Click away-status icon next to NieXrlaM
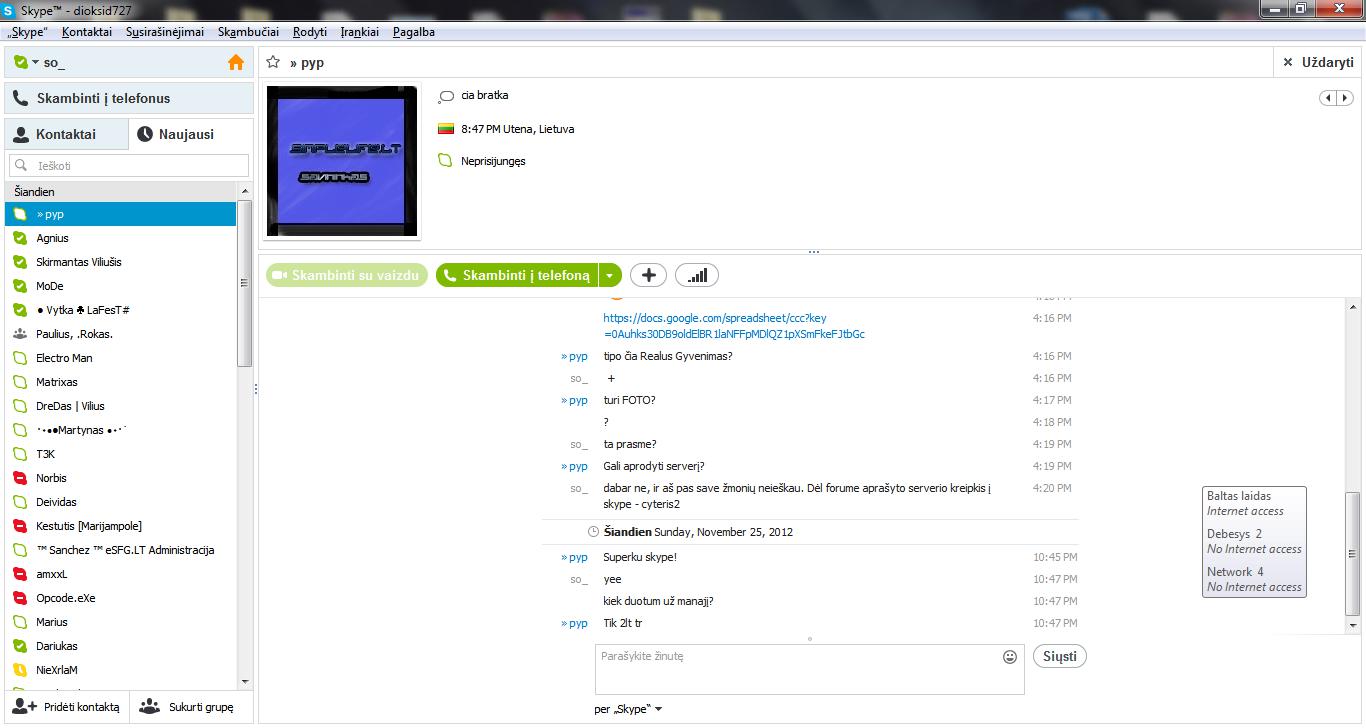The height and width of the screenshot is (728, 1366). (x=20, y=670)
